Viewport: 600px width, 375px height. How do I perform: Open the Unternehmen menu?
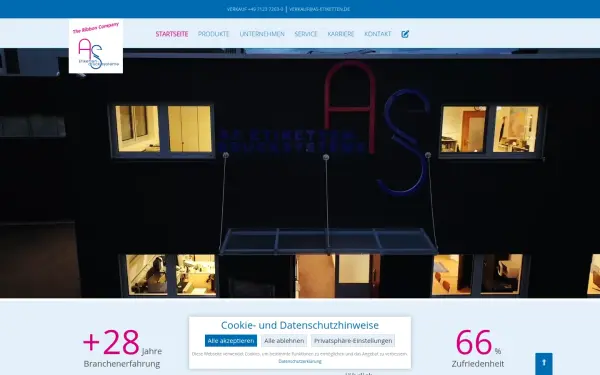pos(262,34)
